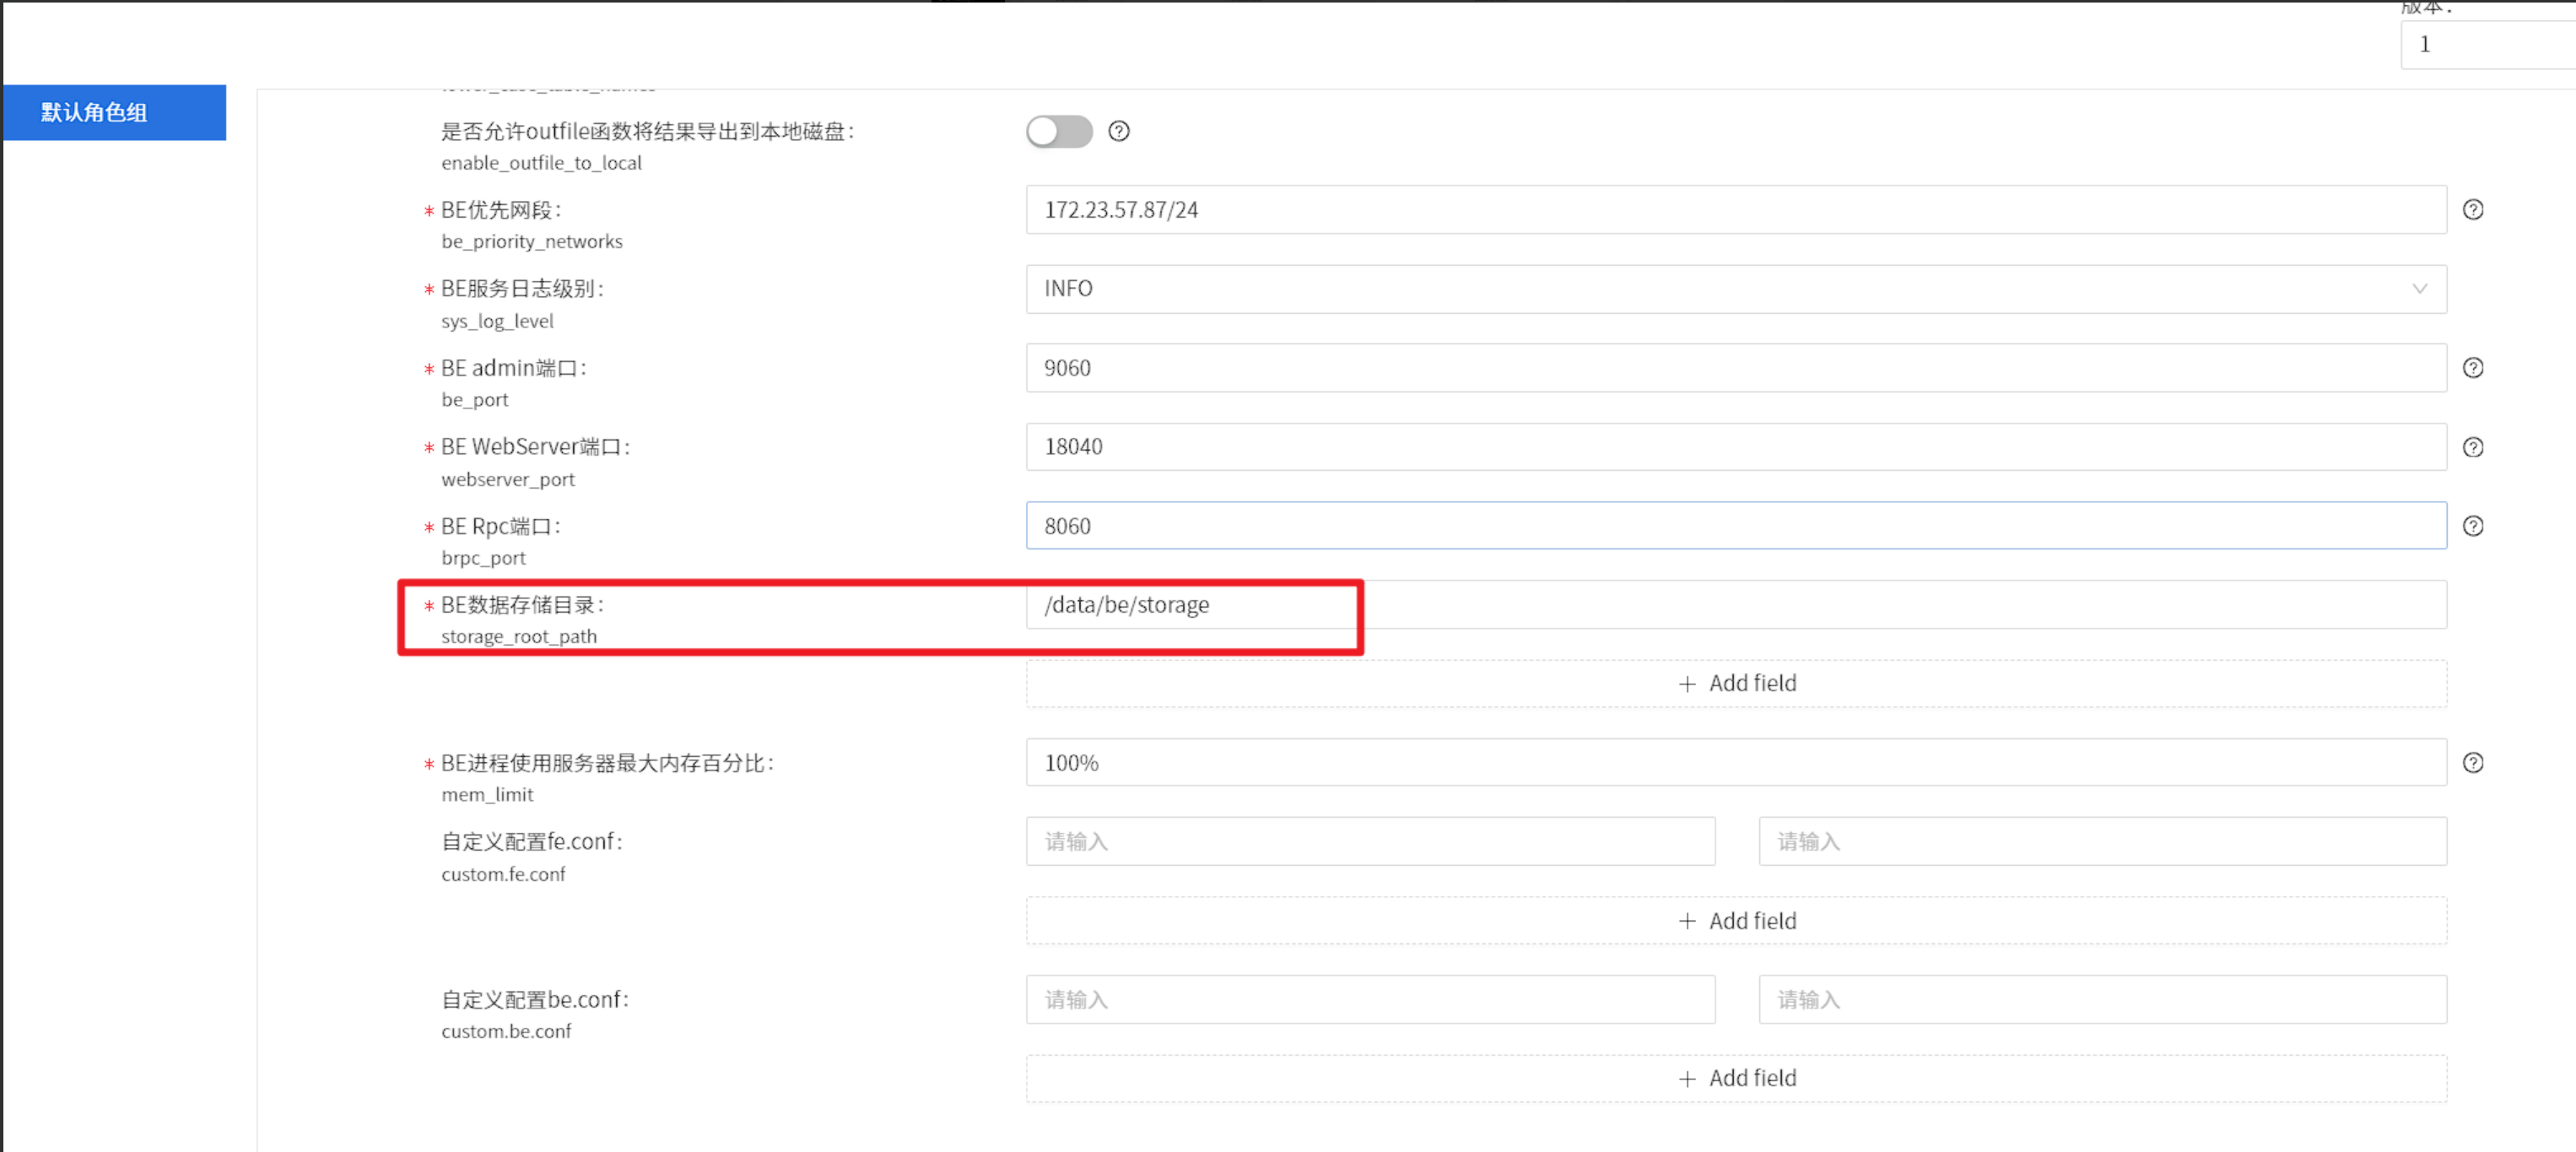This screenshot has height=1152, width=2576.
Task: Click first custom.fe.conf key input
Action: [x=1370, y=842]
